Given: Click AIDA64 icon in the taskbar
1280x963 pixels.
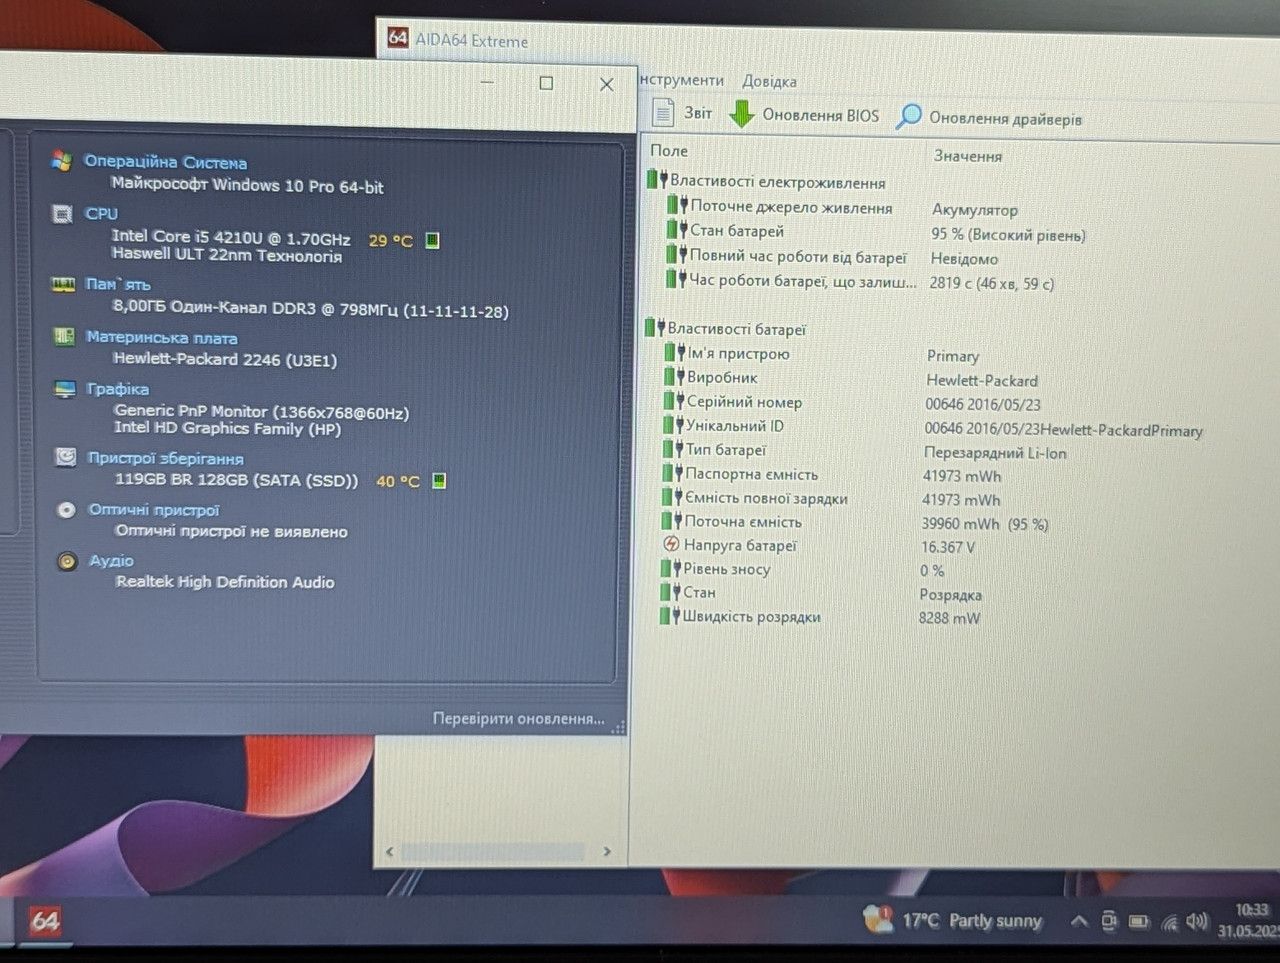Looking at the screenshot, I should [45, 920].
